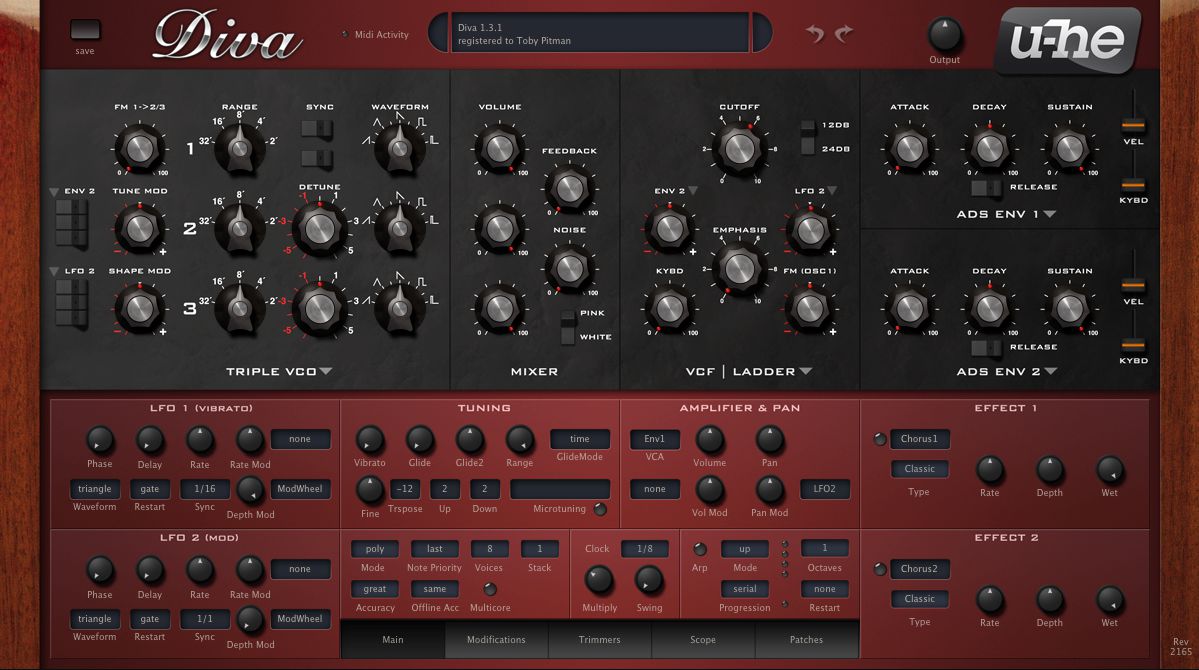The width and height of the screenshot is (1199, 670).
Task: Toggle ADS ENV 1 Release switch
Action: (x=986, y=187)
